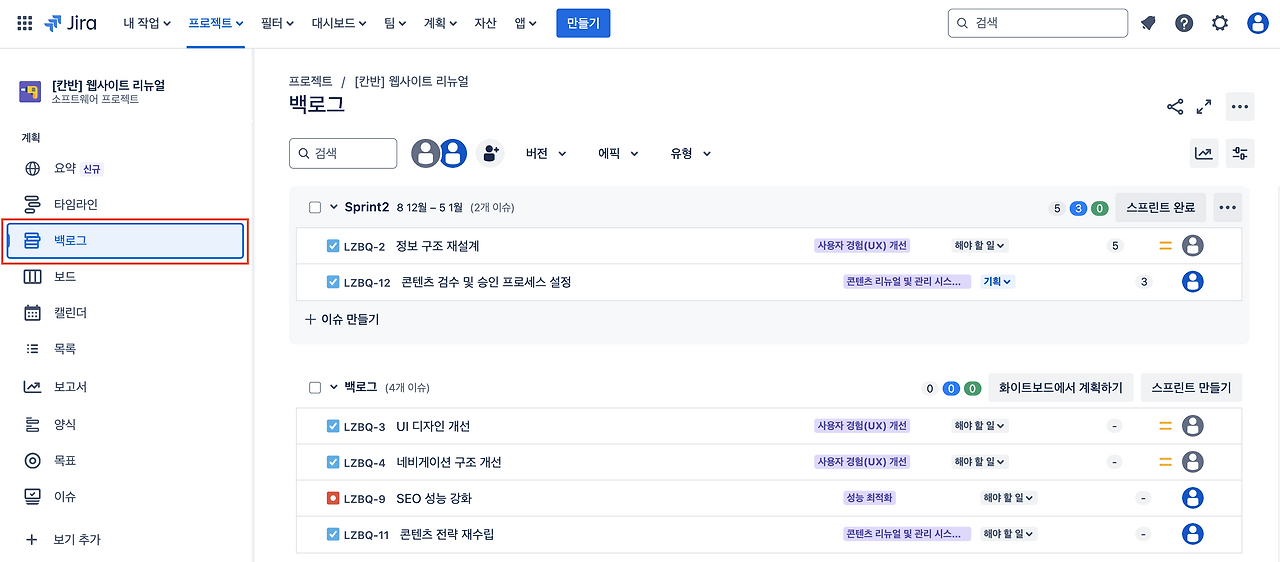The height and width of the screenshot is (562, 1280).
Task: Click the 콘텐츠 리뉴얼 epic label on LZBQ-11
Action: coord(907,534)
